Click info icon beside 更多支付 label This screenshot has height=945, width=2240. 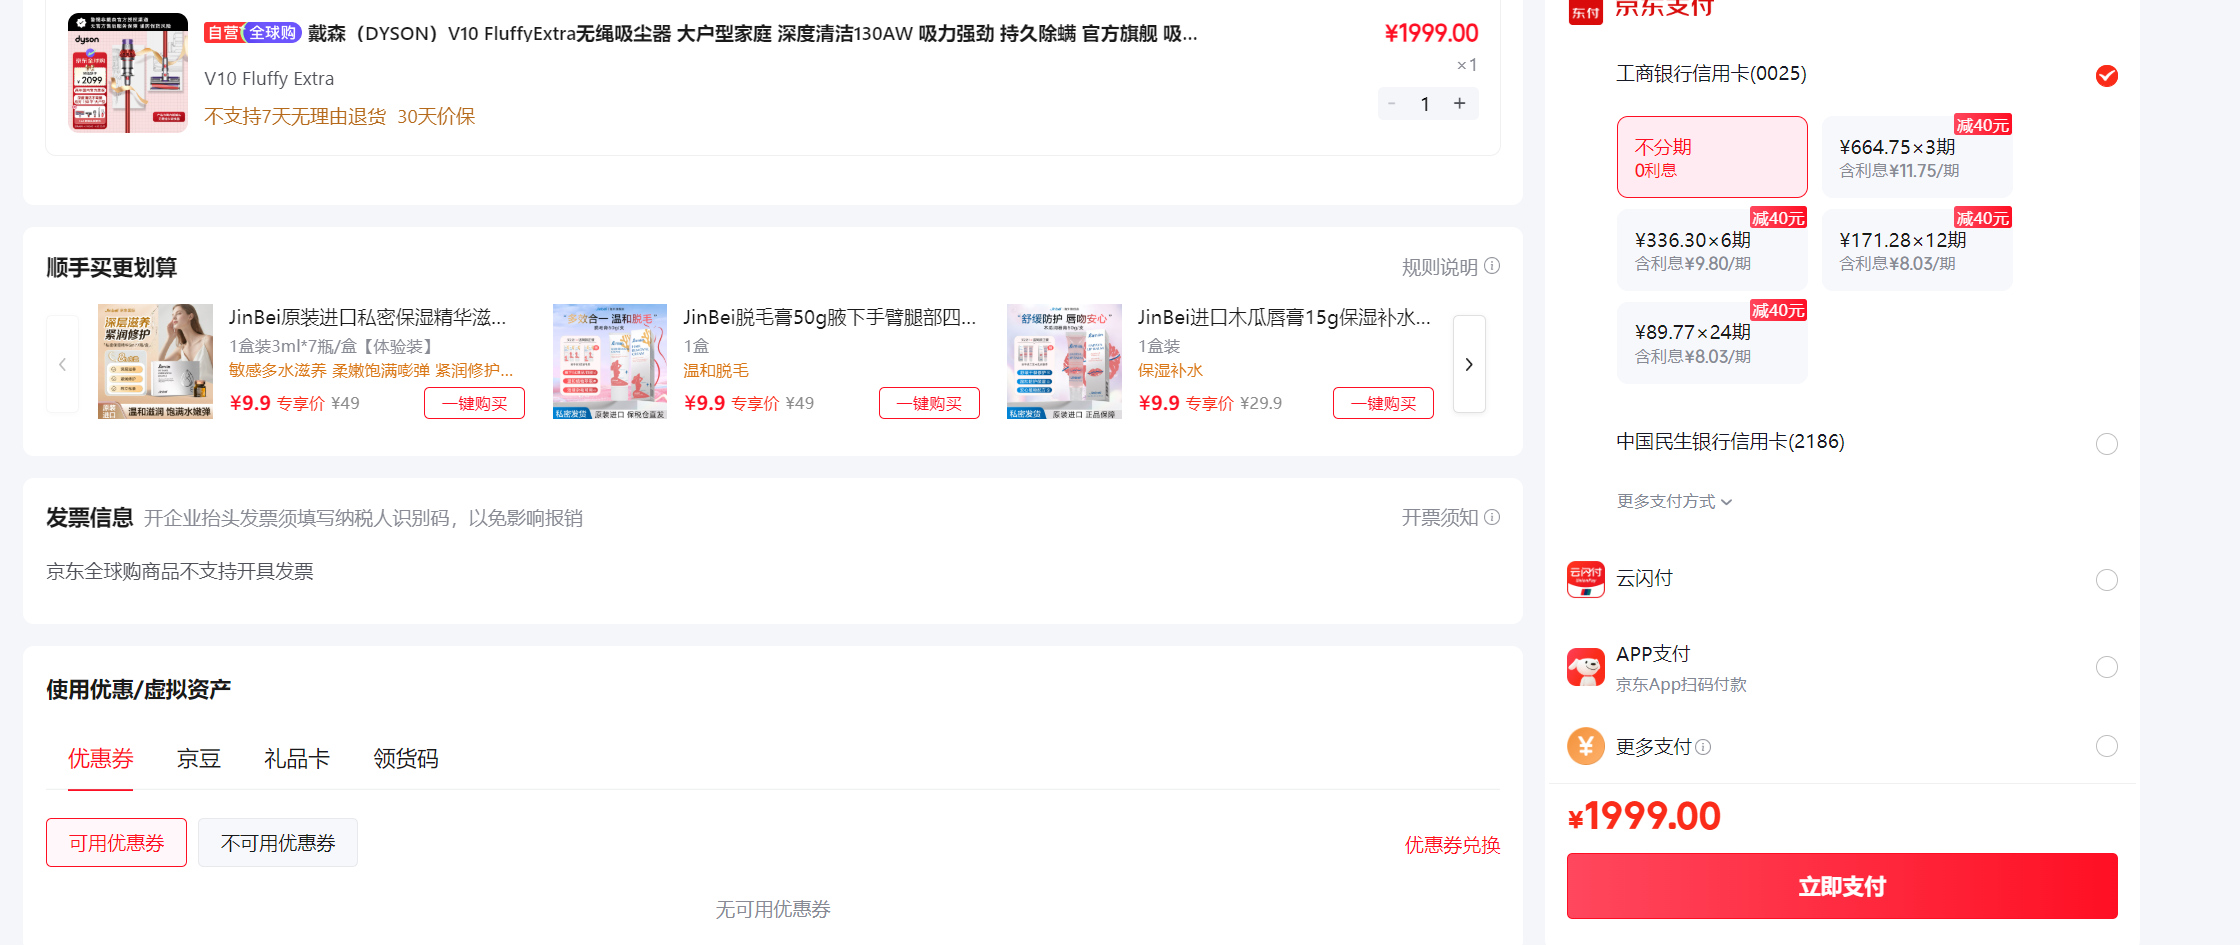(x=1703, y=747)
